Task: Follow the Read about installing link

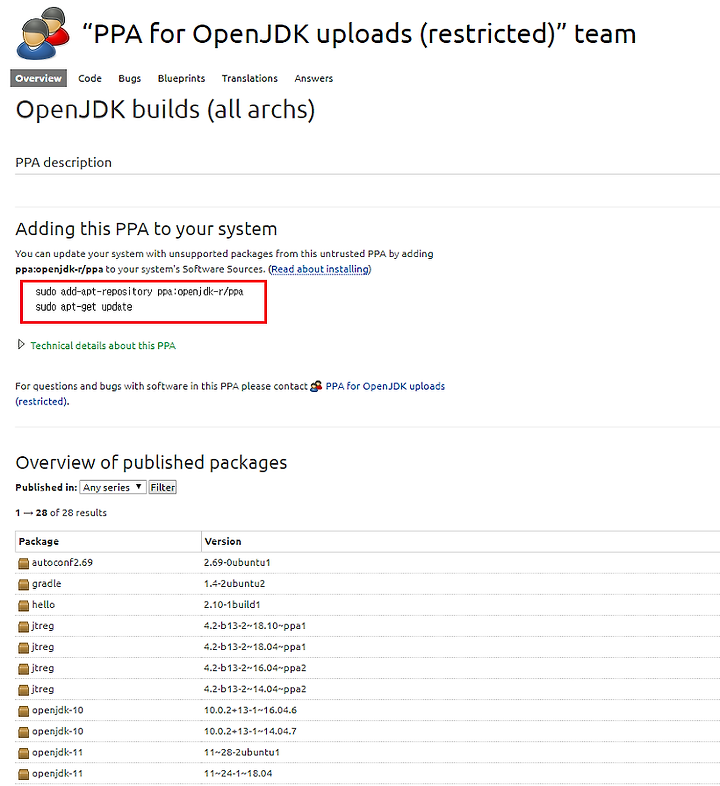Action: [x=320, y=269]
